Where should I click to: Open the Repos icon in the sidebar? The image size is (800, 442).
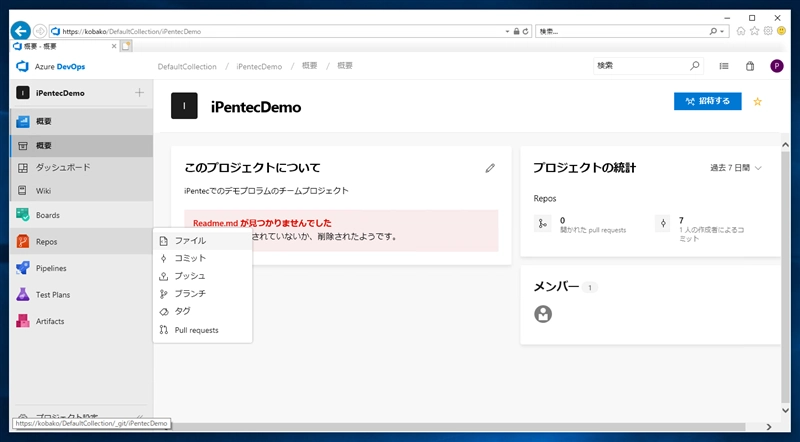[x=22, y=241]
